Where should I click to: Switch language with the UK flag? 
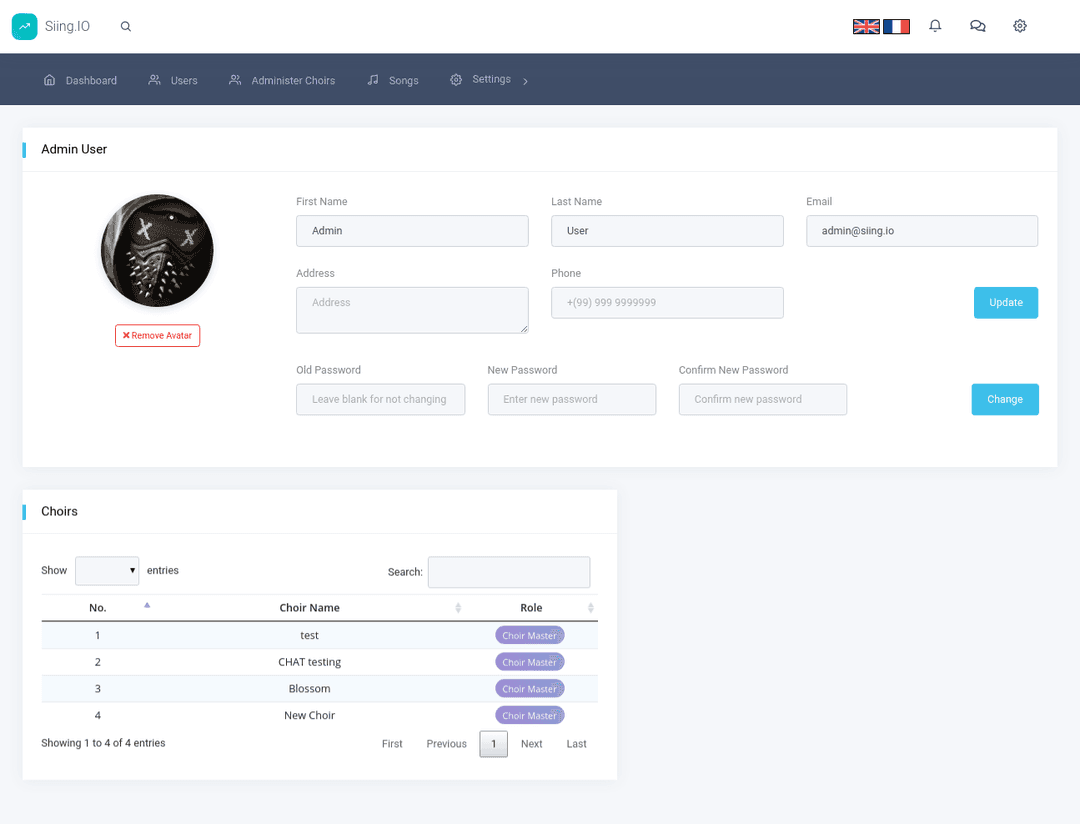point(866,26)
